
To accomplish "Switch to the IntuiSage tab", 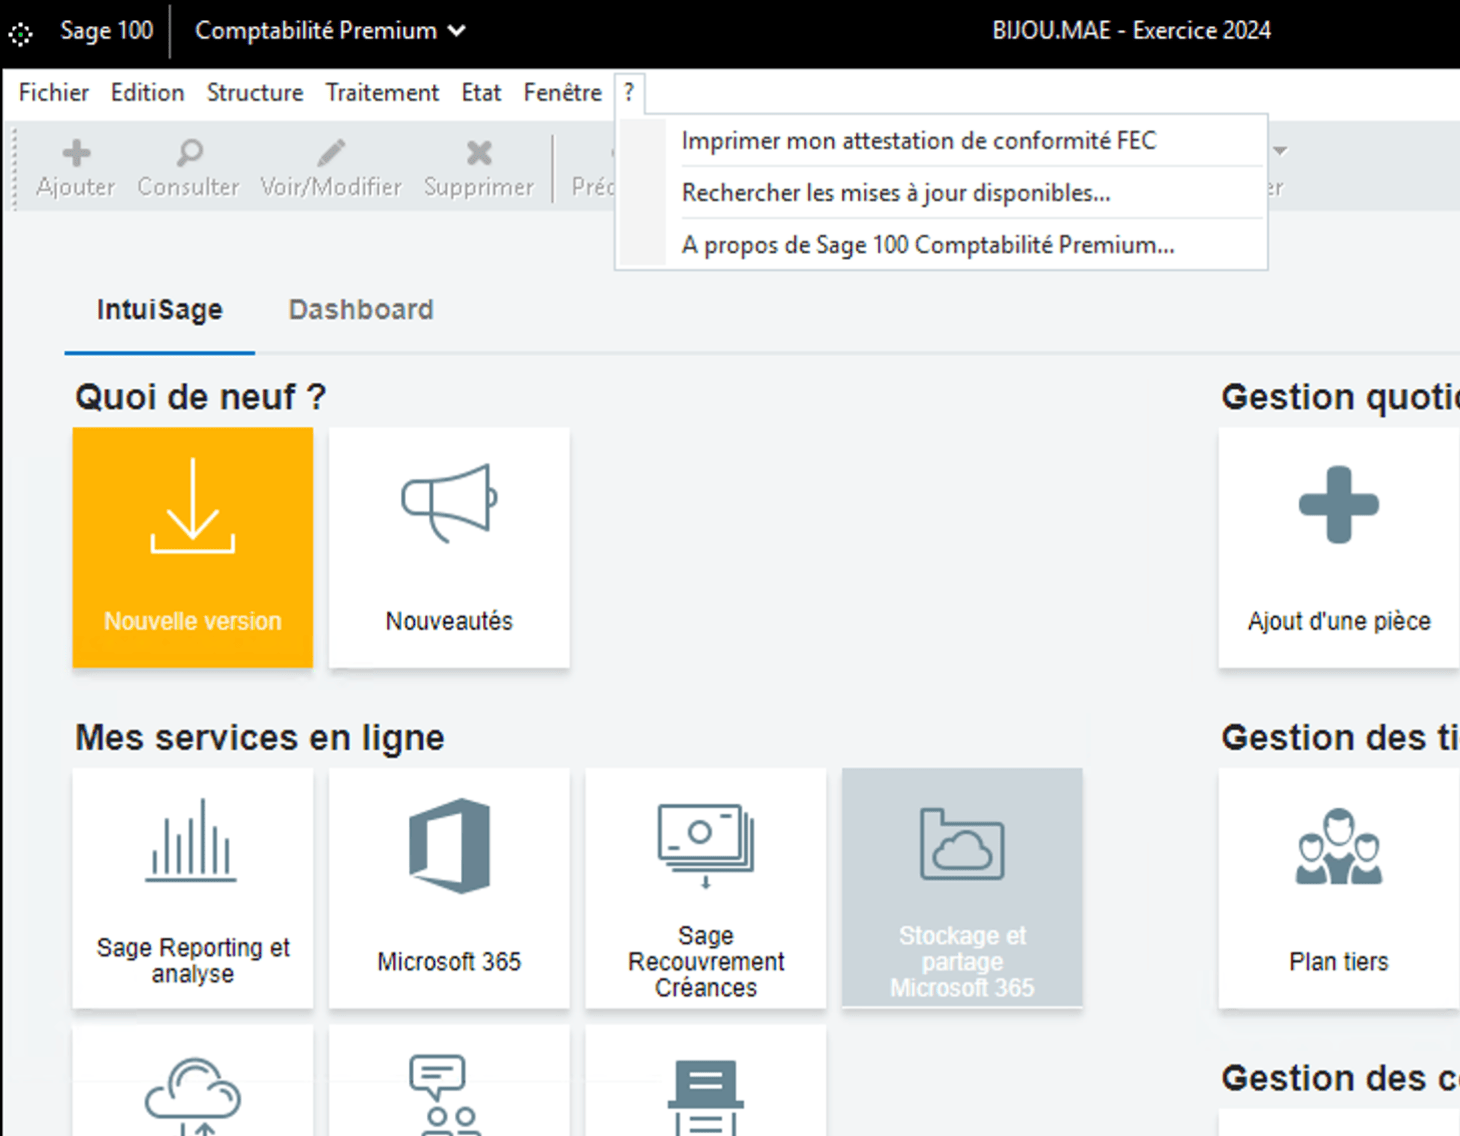I will [x=160, y=310].
